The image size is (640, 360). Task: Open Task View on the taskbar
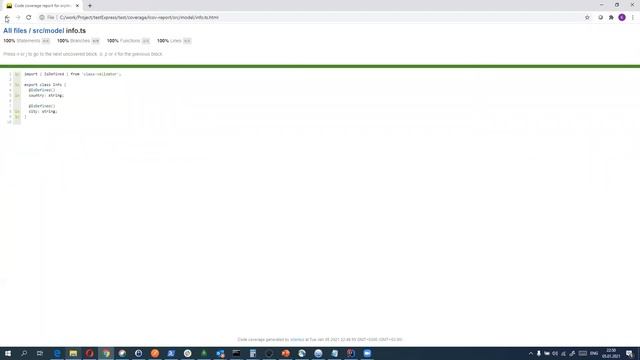(40, 353)
